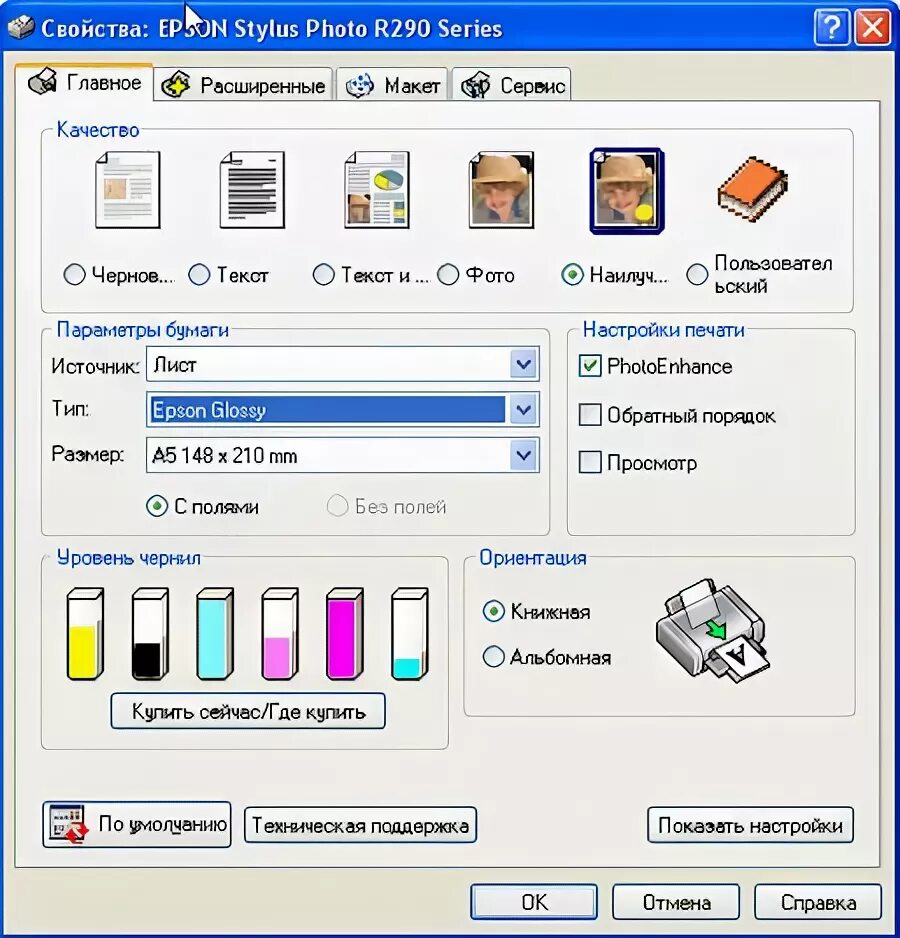
Task: Click the question mark help button
Action: (832, 27)
